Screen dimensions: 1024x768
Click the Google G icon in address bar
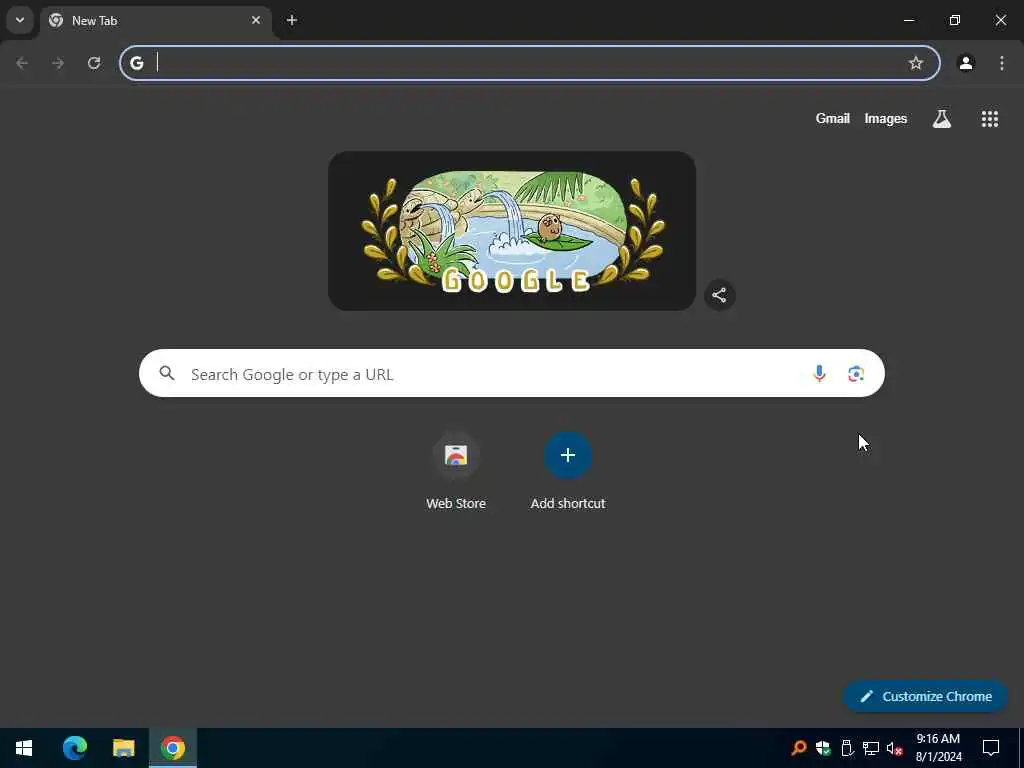point(136,63)
